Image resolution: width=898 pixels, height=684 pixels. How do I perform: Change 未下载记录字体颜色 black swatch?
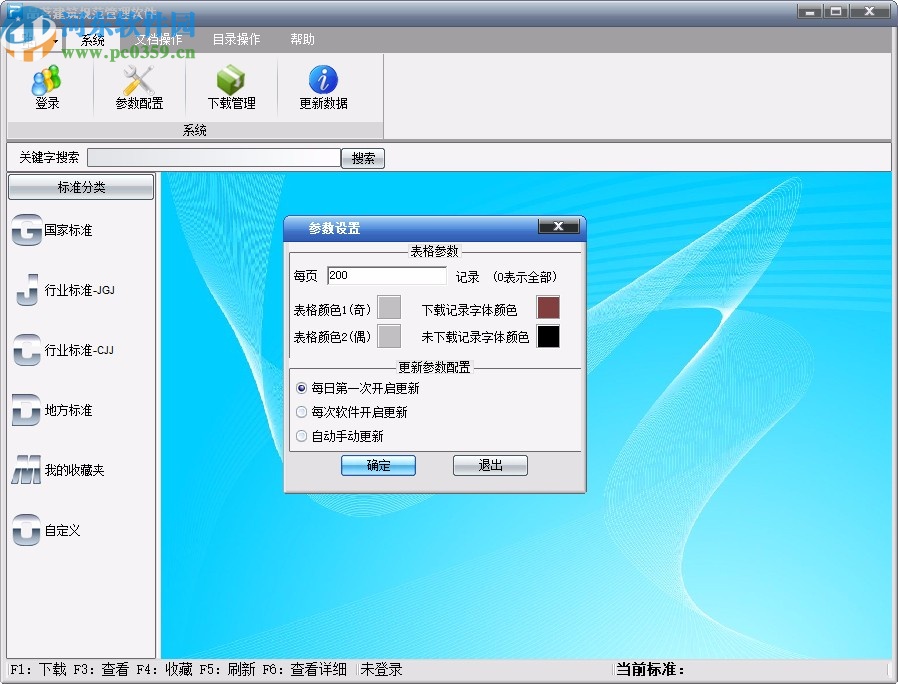pyautogui.click(x=548, y=336)
